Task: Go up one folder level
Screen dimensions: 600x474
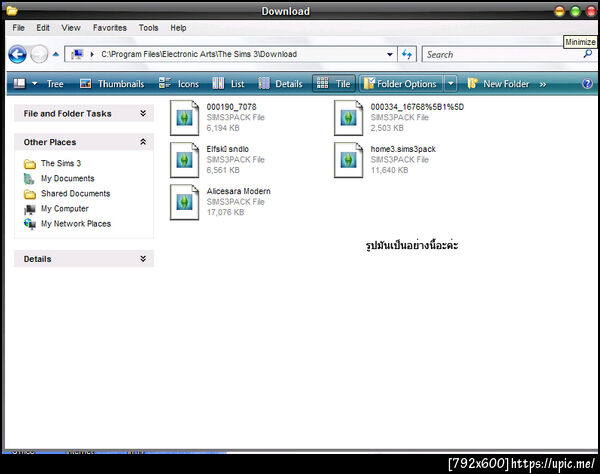Action: coord(56,54)
